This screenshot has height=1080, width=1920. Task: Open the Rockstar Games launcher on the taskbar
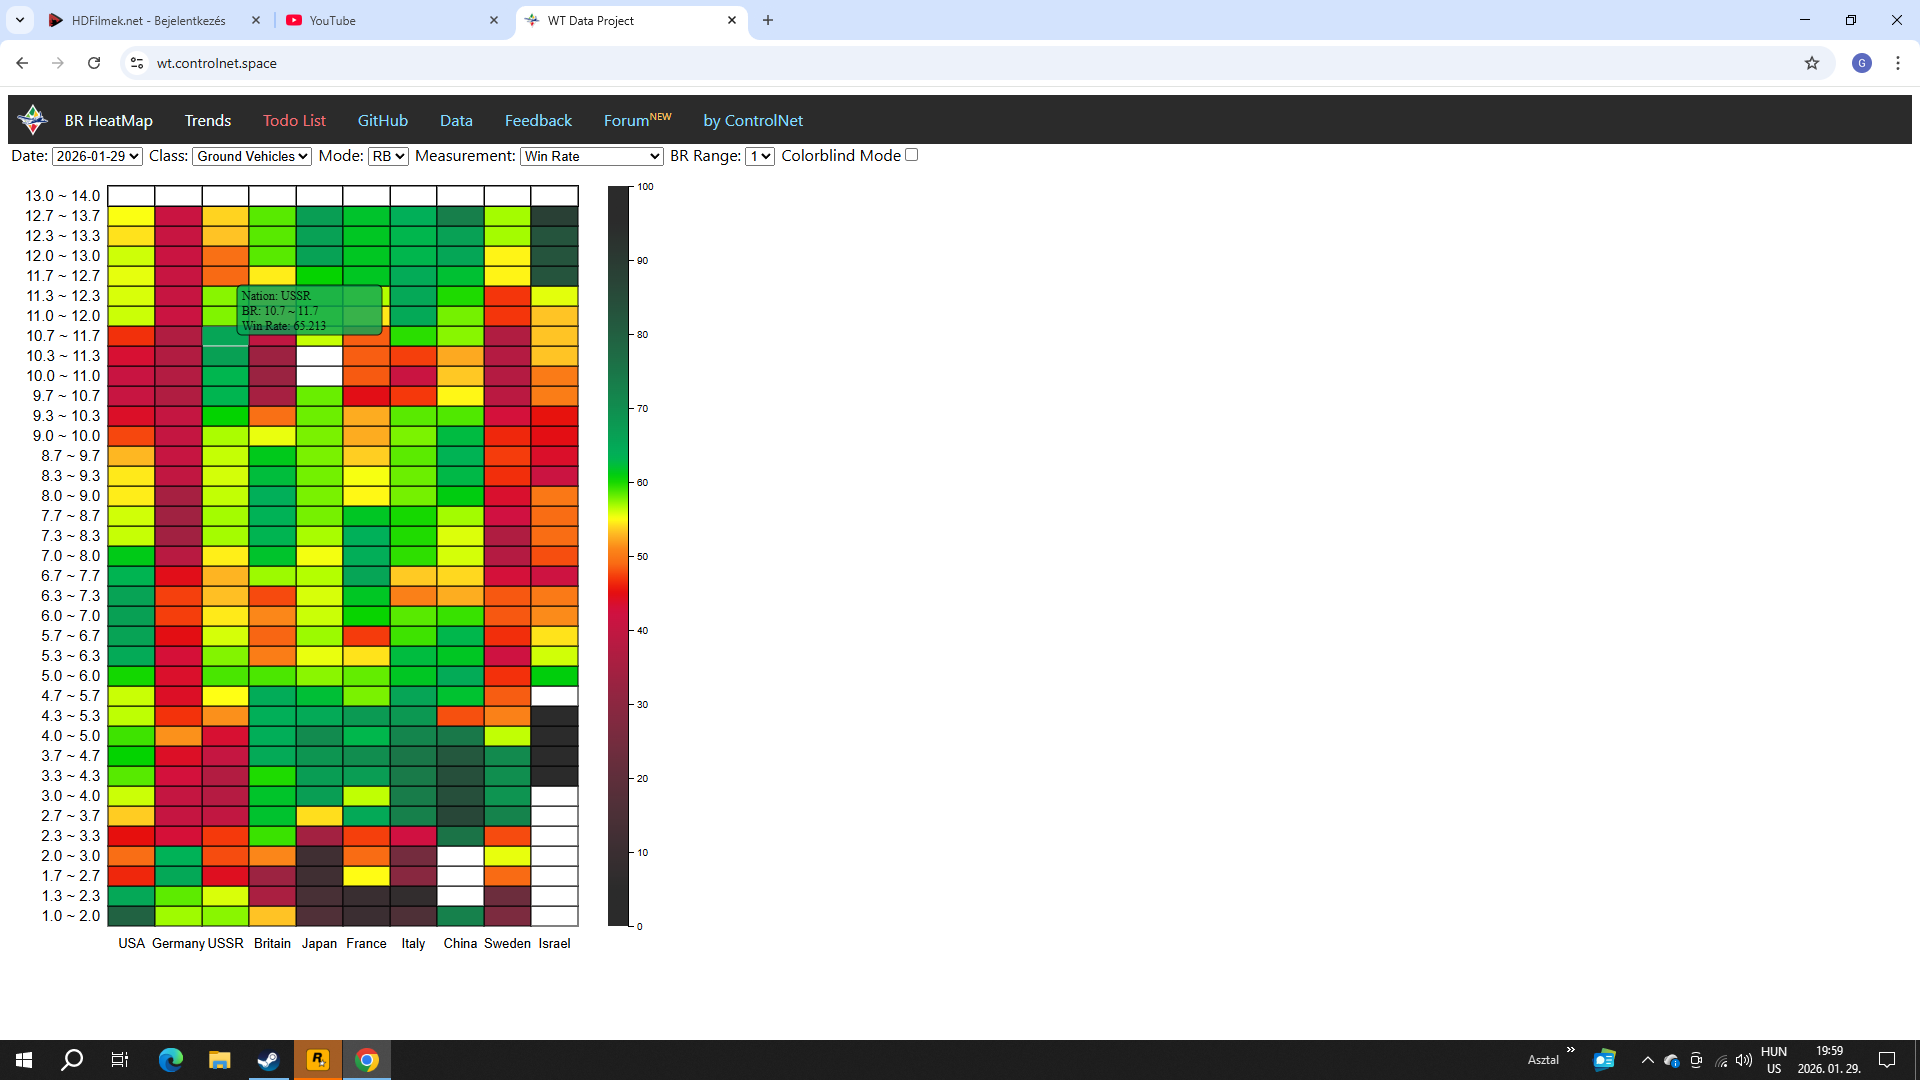pos(317,1060)
